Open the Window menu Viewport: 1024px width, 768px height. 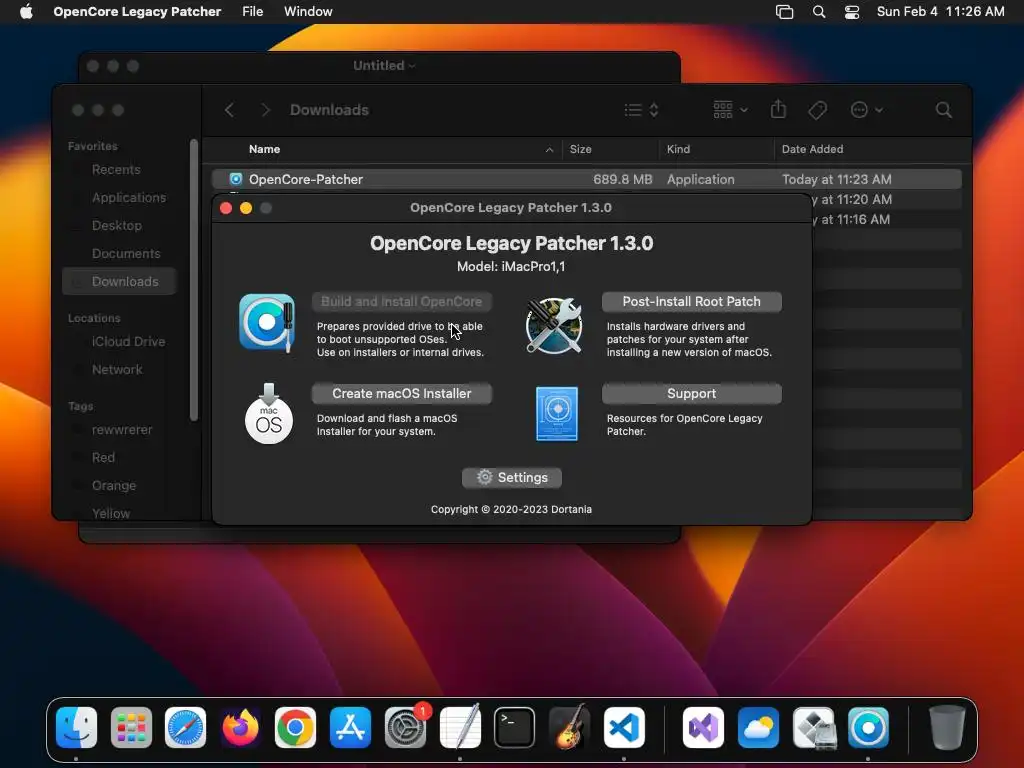point(308,12)
